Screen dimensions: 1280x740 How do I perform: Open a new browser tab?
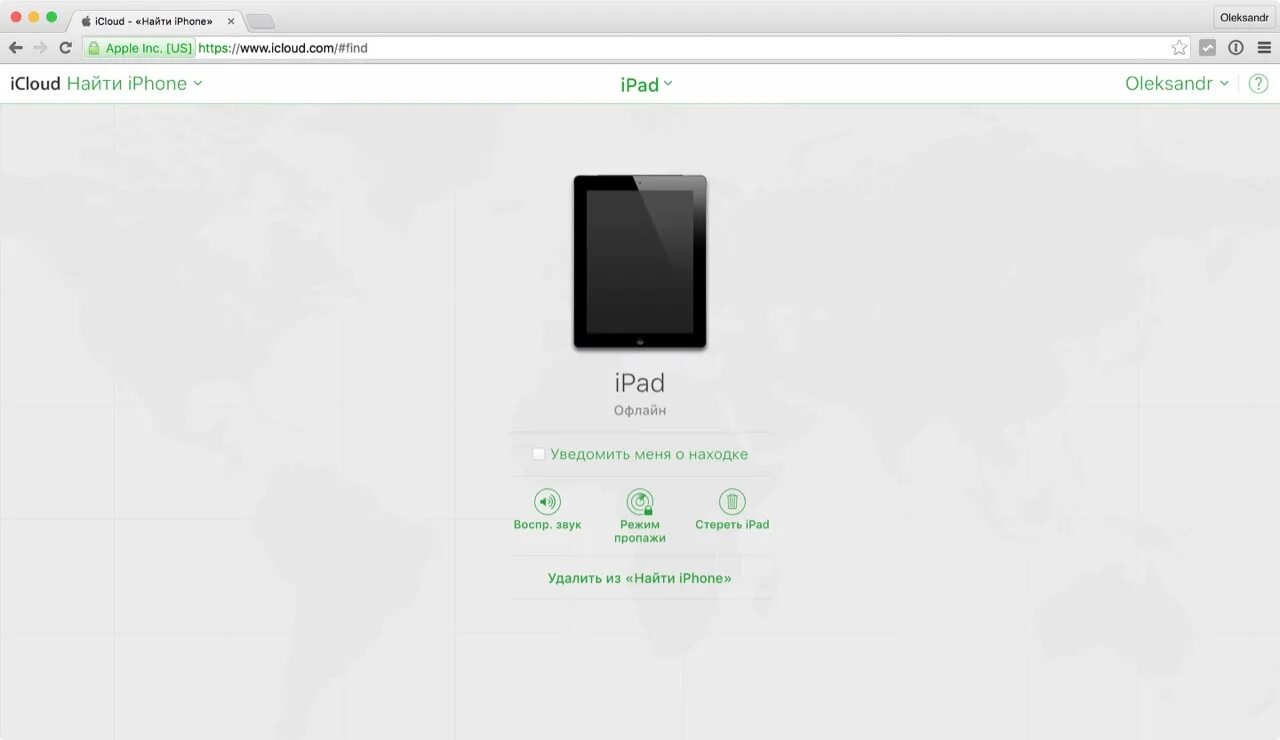260,22
